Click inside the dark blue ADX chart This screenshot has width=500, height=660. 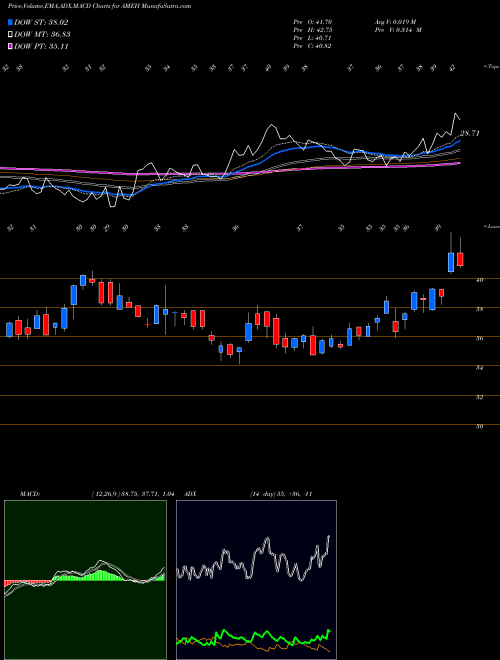pyautogui.click(x=256, y=580)
